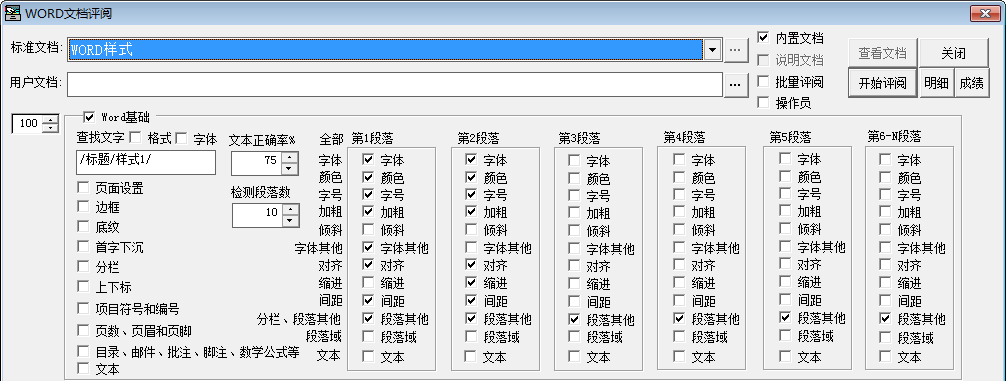Uncheck 段落其他 under 第6-N段落
This screenshot has height=381, width=1006.
point(885,318)
